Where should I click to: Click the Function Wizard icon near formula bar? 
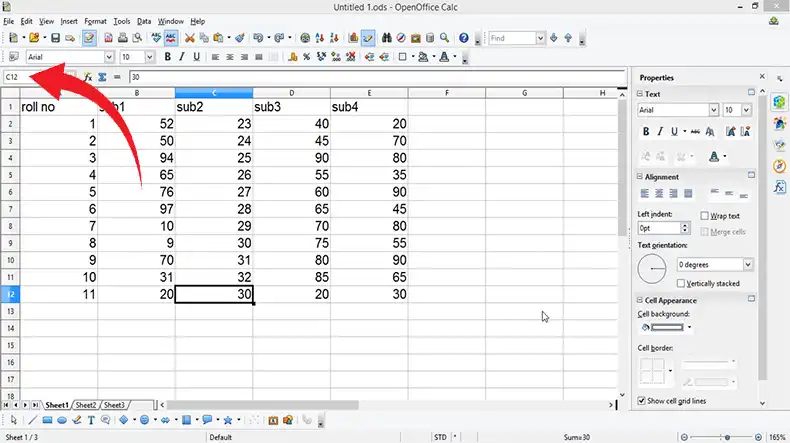[x=88, y=77]
